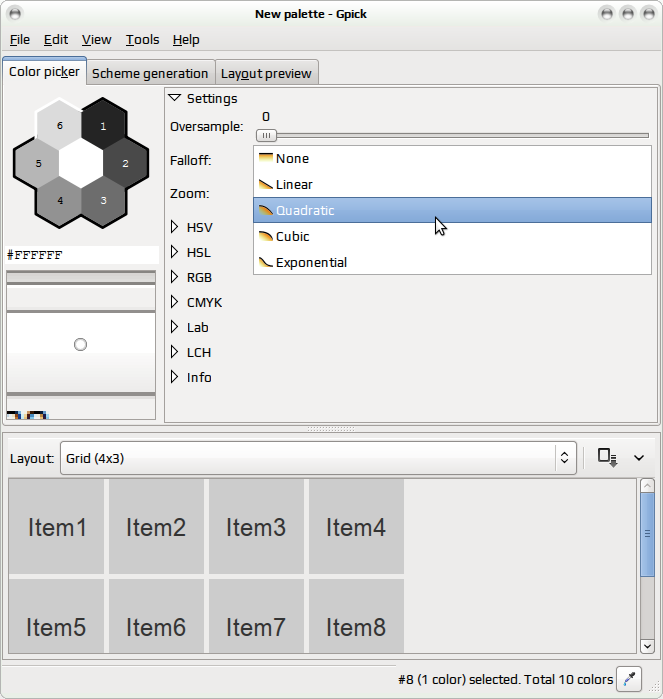The width and height of the screenshot is (663, 699).
Task: Click the window menu button at title bar left
Action: (x=15, y=13)
